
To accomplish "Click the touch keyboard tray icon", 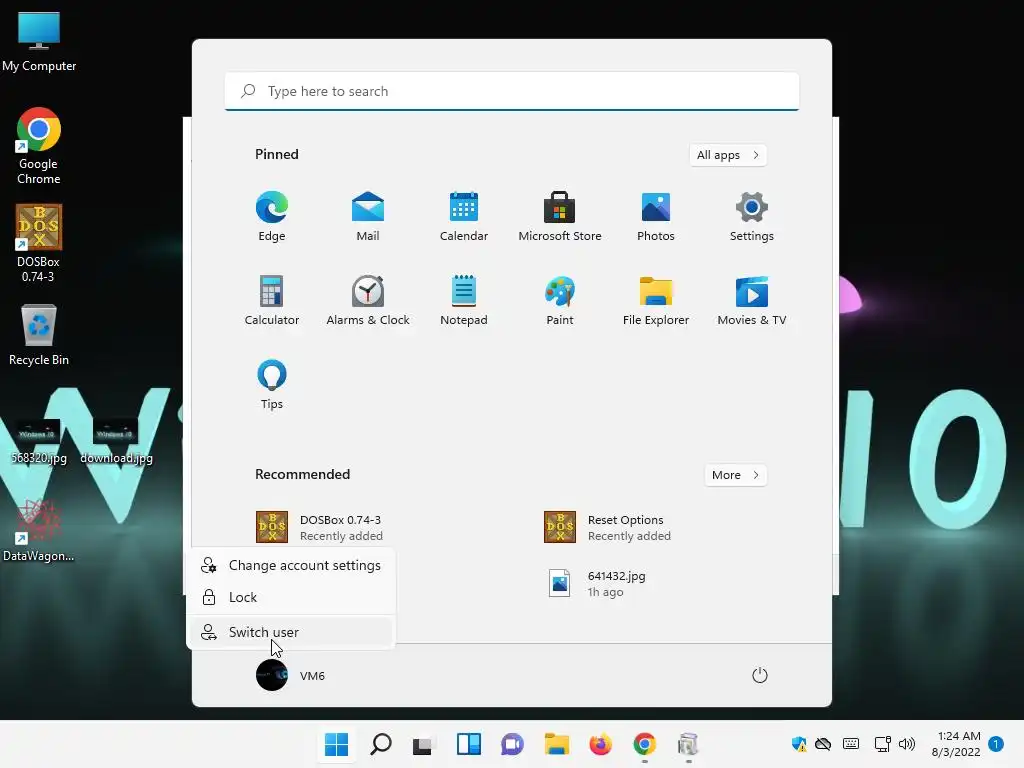I will [x=851, y=744].
